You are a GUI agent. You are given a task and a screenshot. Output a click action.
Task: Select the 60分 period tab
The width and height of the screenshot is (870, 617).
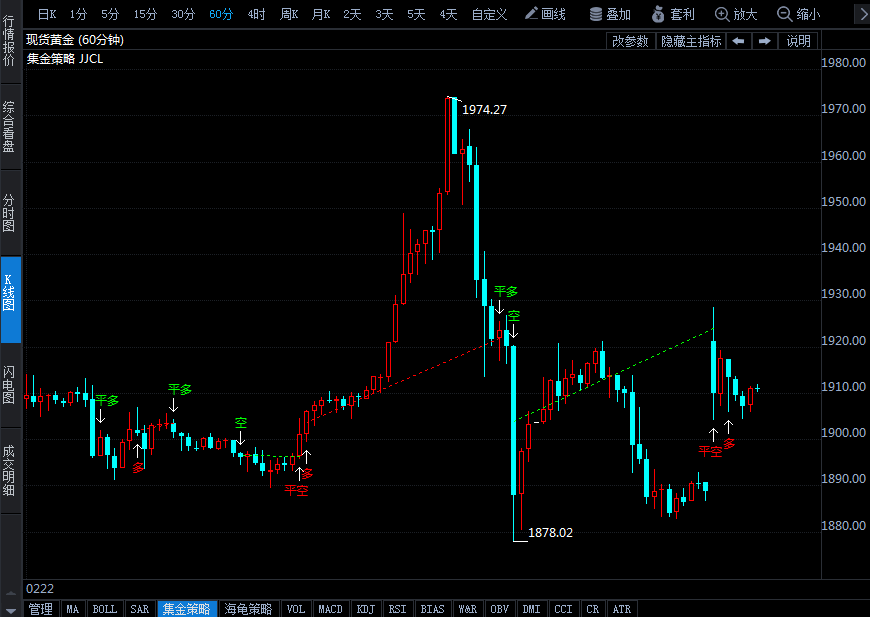tap(221, 14)
